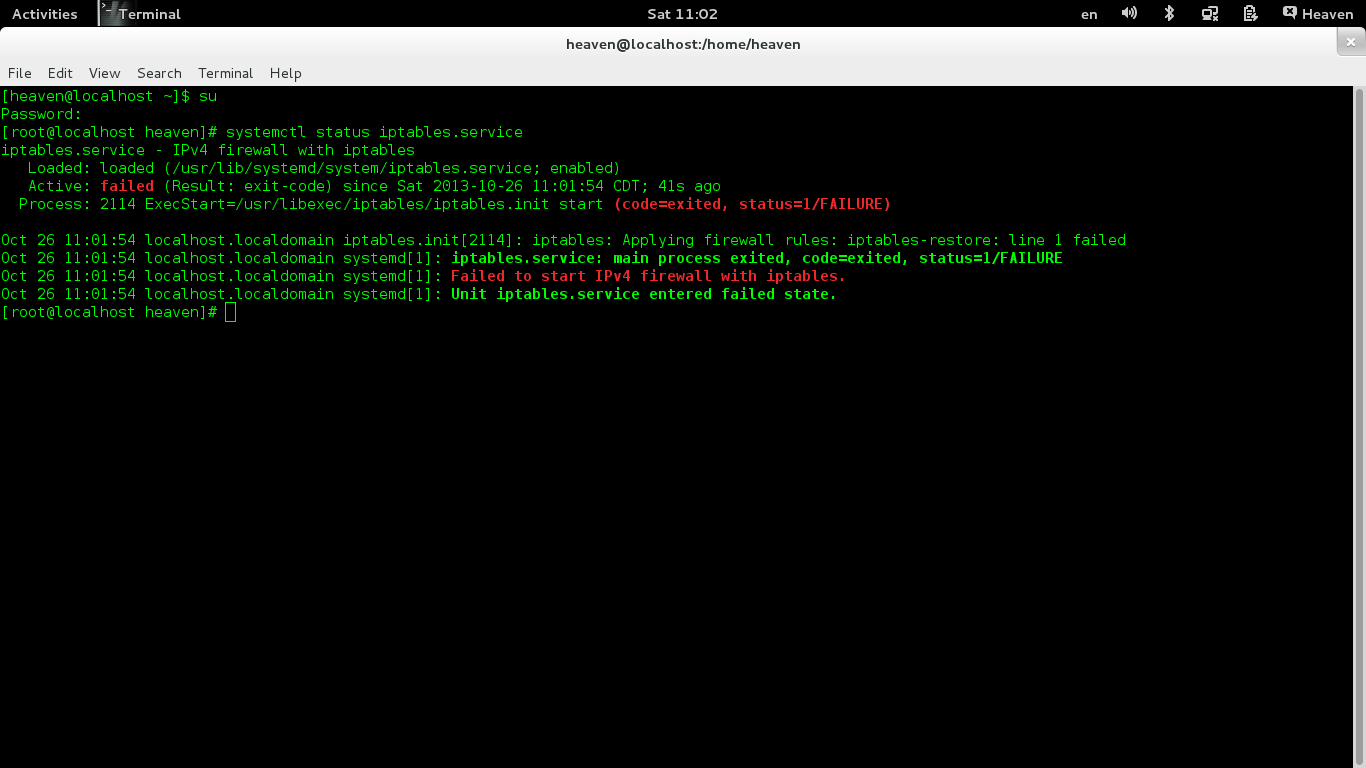Viewport: 1366px width, 768px height.
Task: Open the Terminal menu in the menu bar
Action: click(225, 73)
